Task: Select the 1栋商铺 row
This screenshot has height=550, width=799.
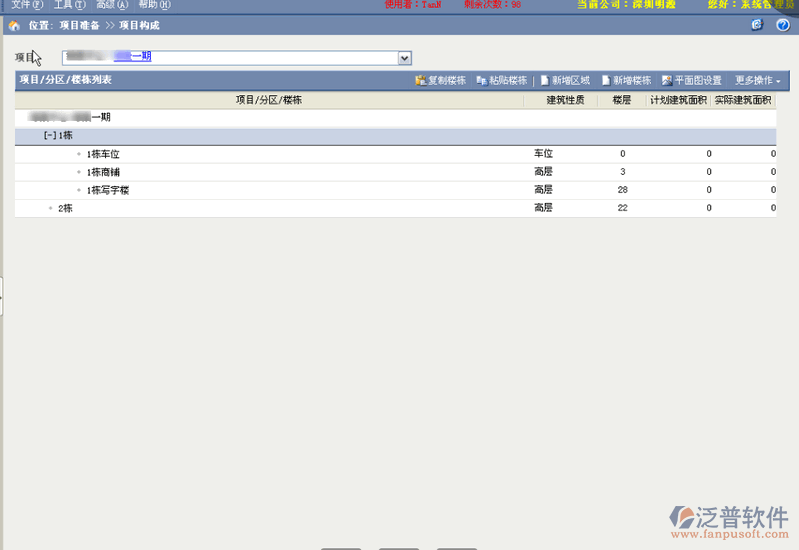Action: 104,172
